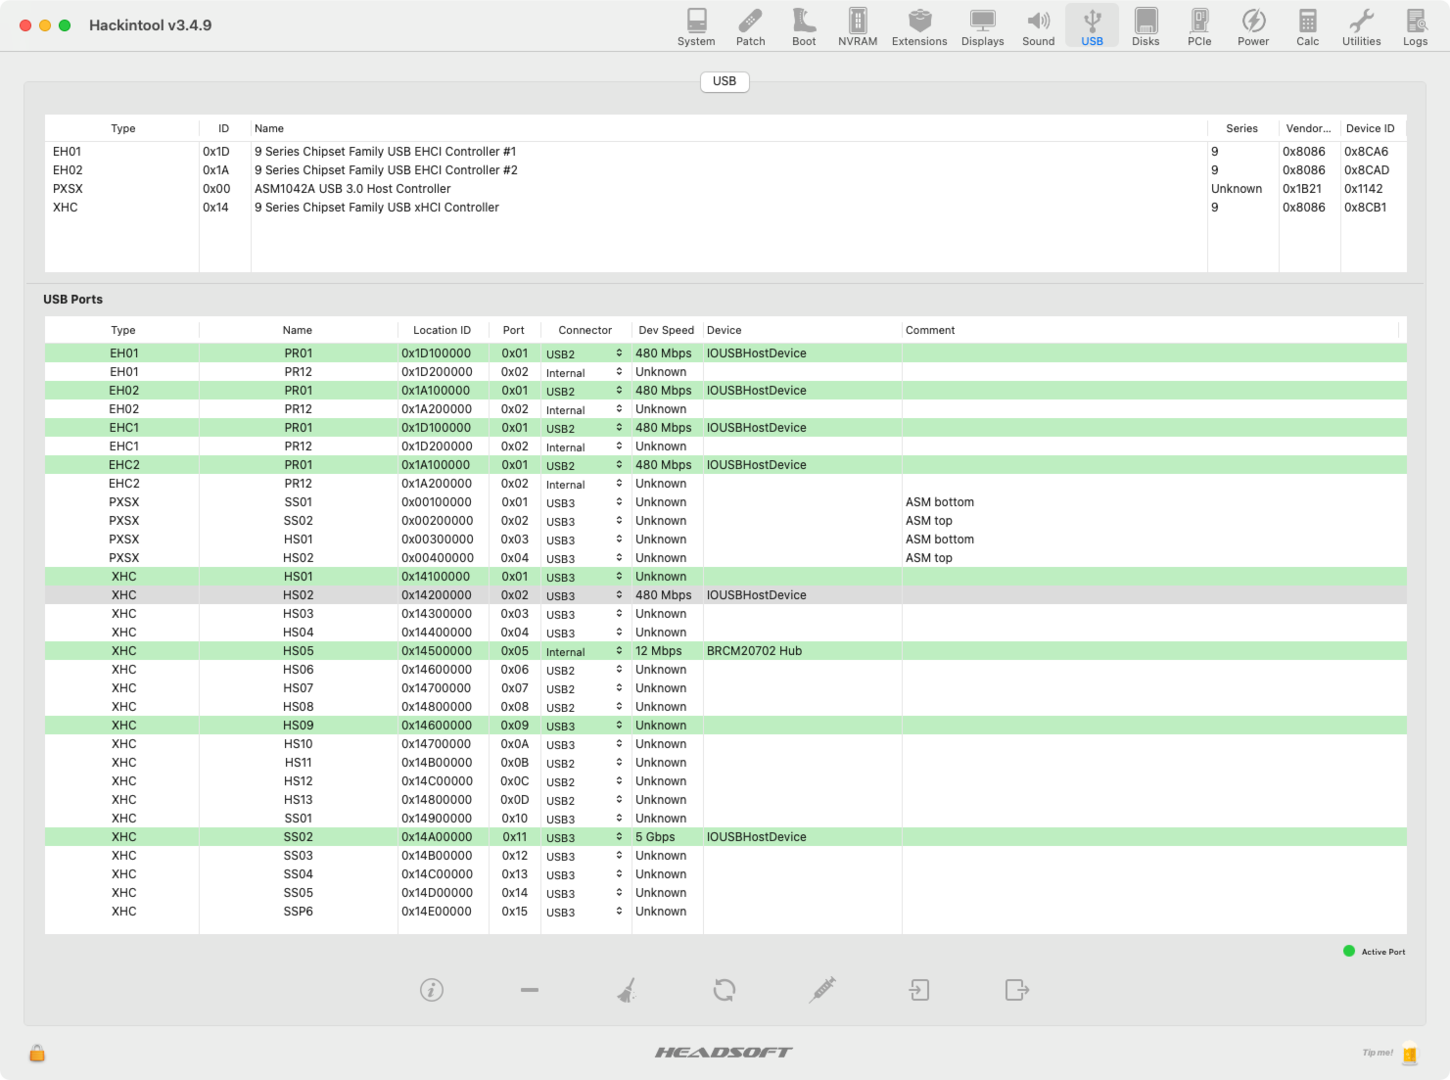The width and height of the screenshot is (1450, 1080).
Task: Open Connector dropdown for EH02 PR12 row
Action: 584,410
